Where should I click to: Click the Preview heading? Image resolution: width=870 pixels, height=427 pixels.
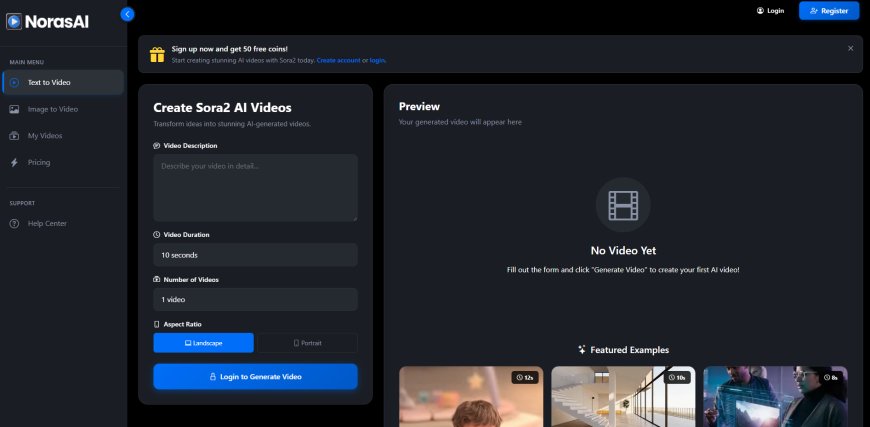(x=419, y=106)
